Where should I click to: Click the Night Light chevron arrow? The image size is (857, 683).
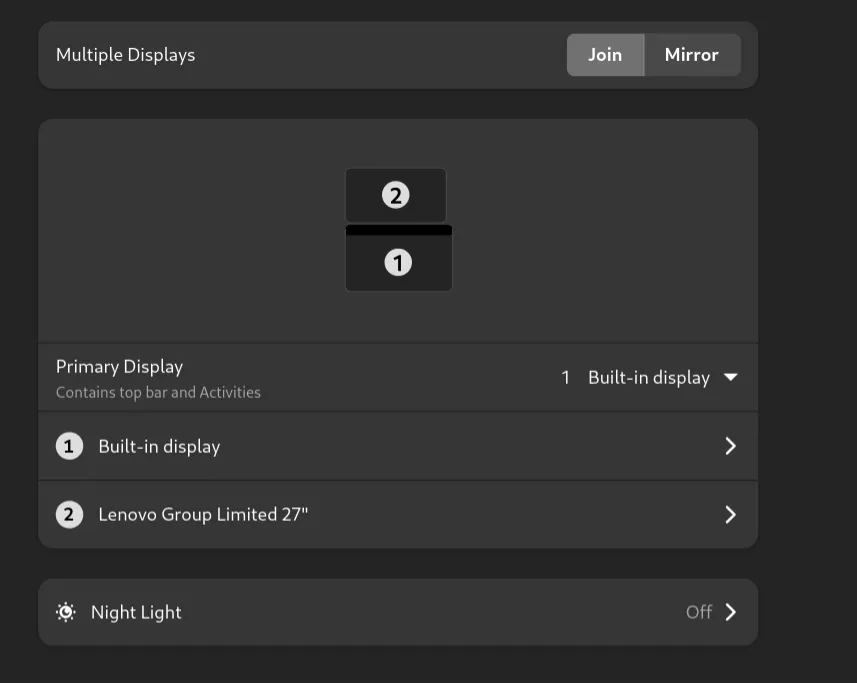point(731,612)
